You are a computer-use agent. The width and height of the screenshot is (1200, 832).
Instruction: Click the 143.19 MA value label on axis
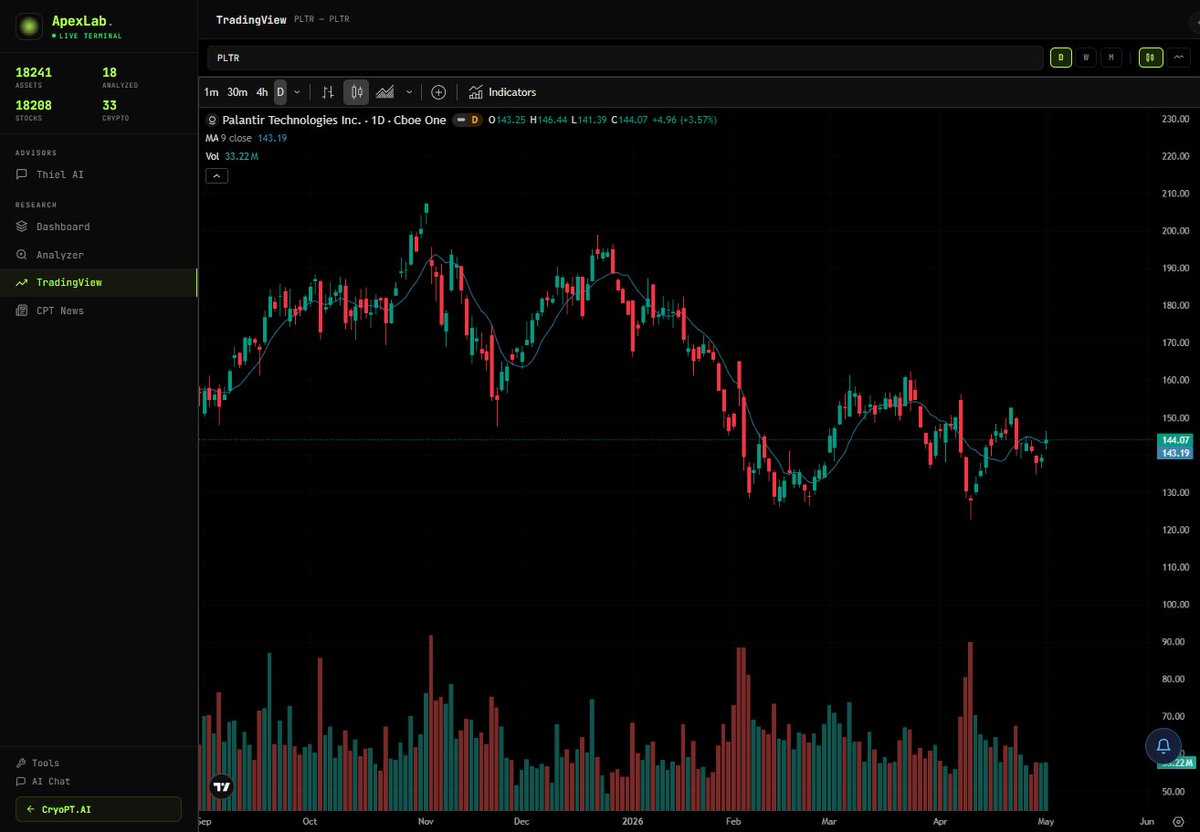click(1174, 453)
